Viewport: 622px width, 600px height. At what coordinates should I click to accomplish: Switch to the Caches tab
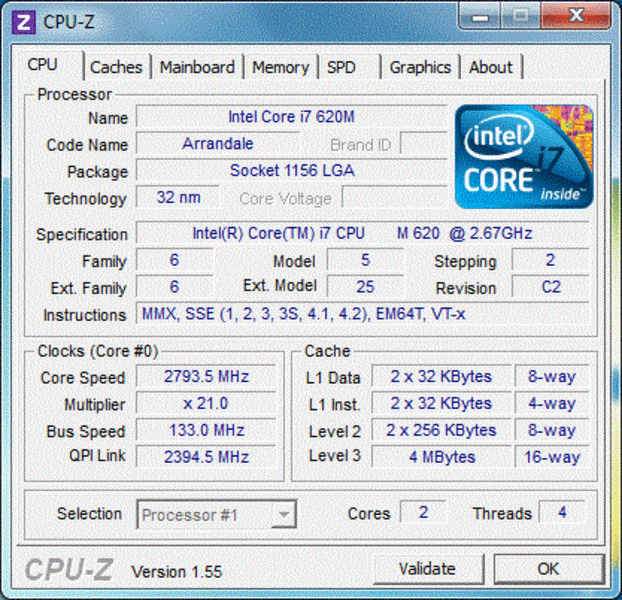[116, 67]
